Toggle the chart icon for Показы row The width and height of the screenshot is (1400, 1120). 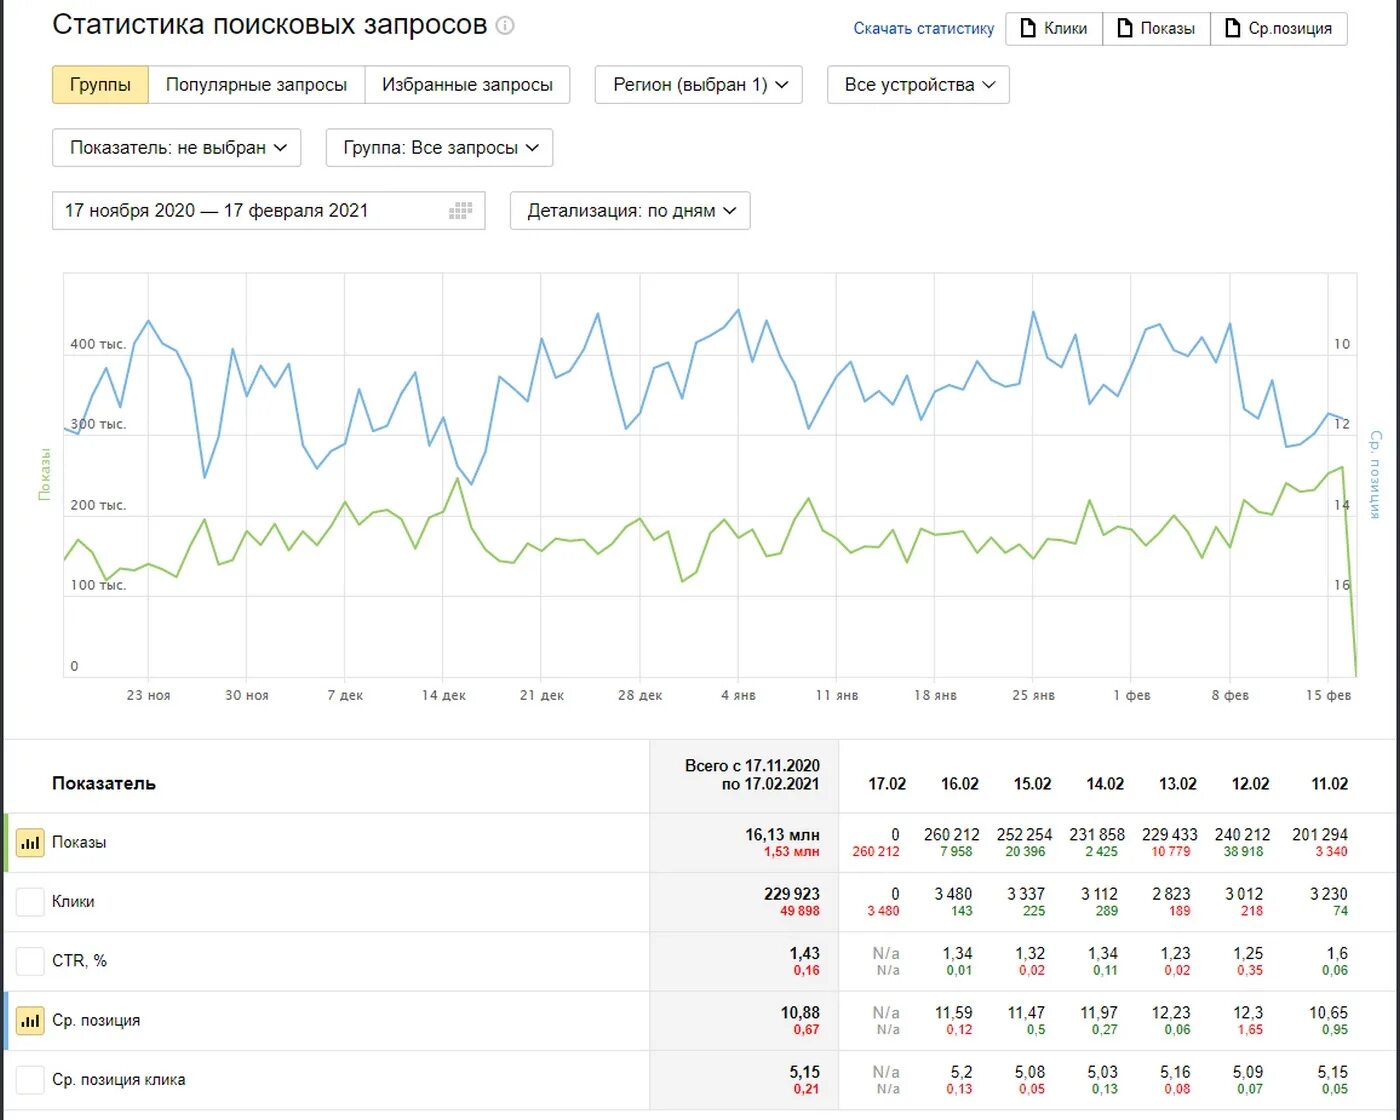click(30, 843)
